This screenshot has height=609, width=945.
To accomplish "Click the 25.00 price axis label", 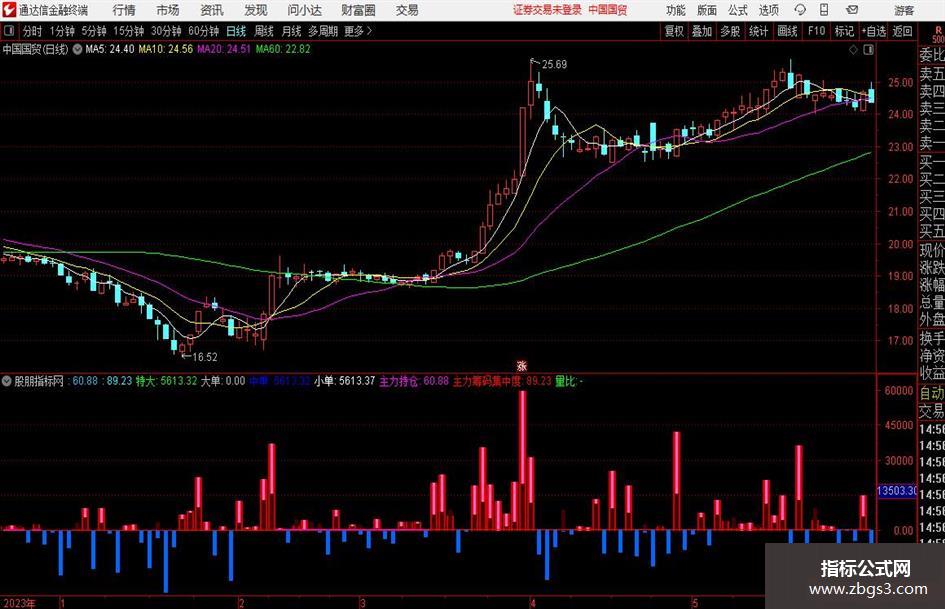I will pyautogui.click(x=900, y=82).
